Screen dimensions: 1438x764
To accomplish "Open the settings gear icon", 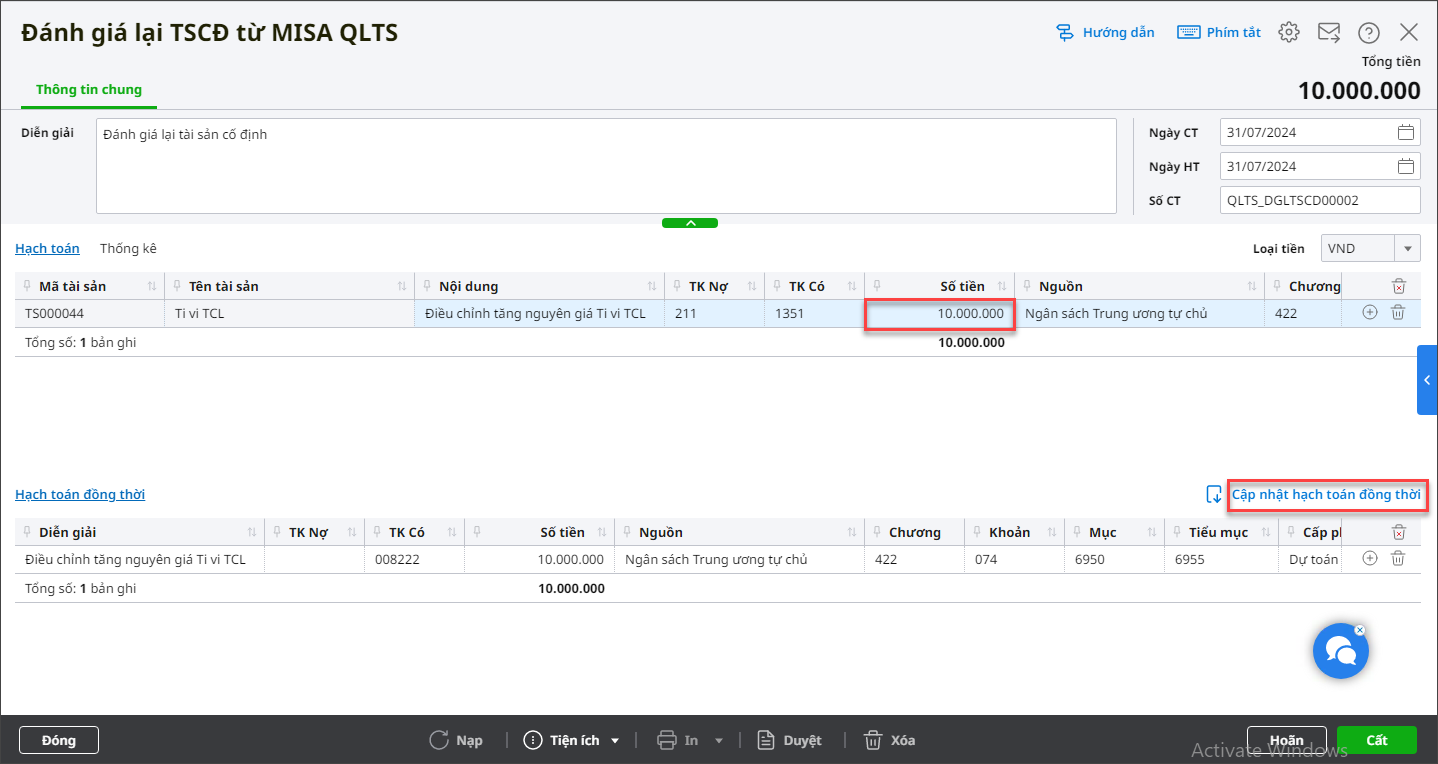I will (1289, 32).
